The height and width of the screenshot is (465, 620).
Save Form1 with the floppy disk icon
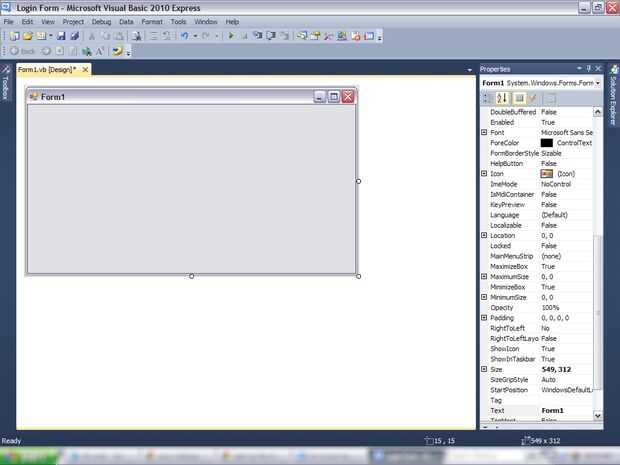[x=61, y=36]
